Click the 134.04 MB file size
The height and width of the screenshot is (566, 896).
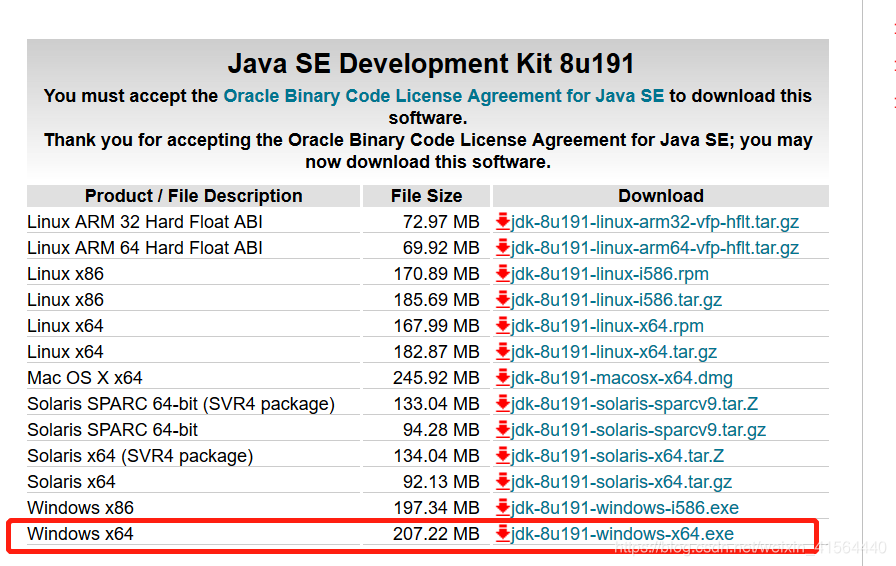point(436,456)
